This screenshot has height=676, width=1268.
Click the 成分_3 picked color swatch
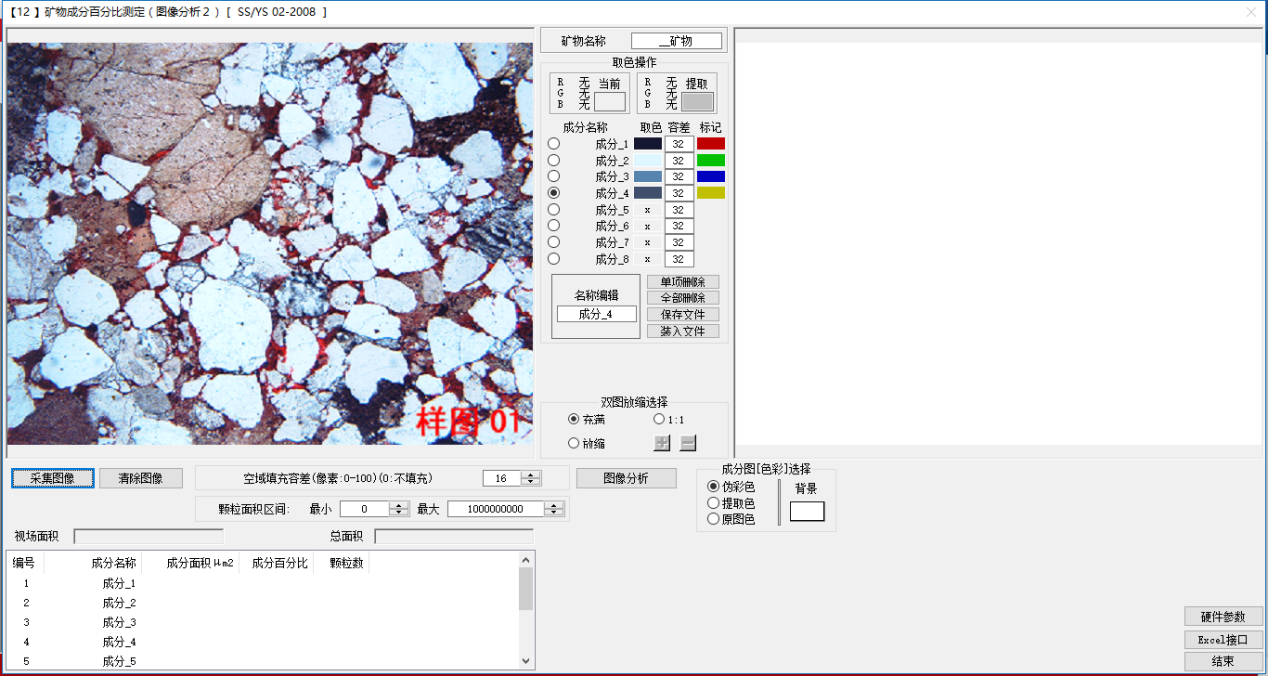coord(647,177)
